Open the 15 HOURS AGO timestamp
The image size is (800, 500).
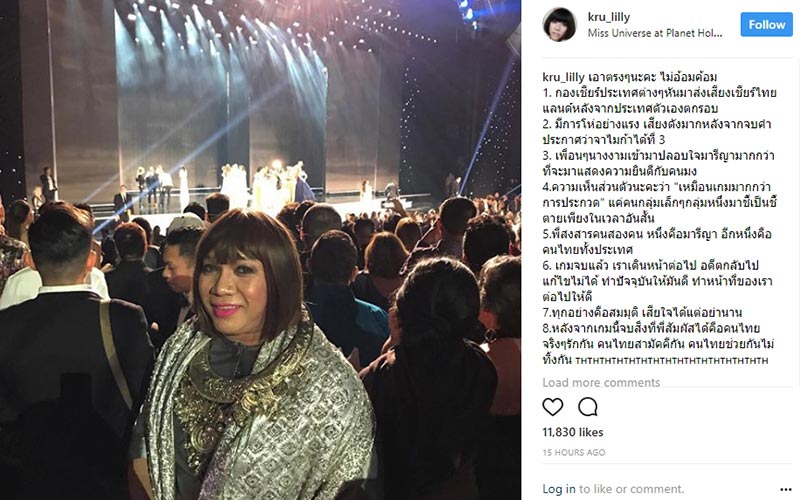(x=574, y=453)
